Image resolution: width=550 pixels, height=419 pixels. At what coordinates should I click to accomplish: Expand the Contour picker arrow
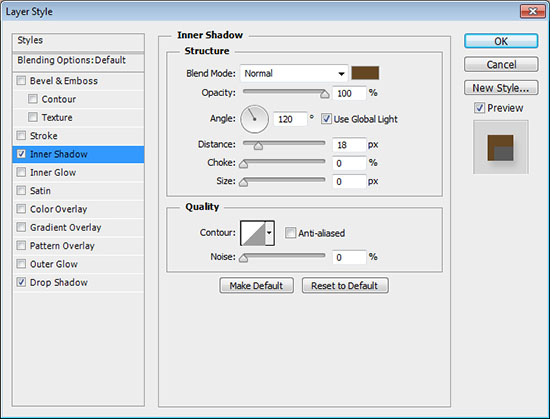pos(269,233)
